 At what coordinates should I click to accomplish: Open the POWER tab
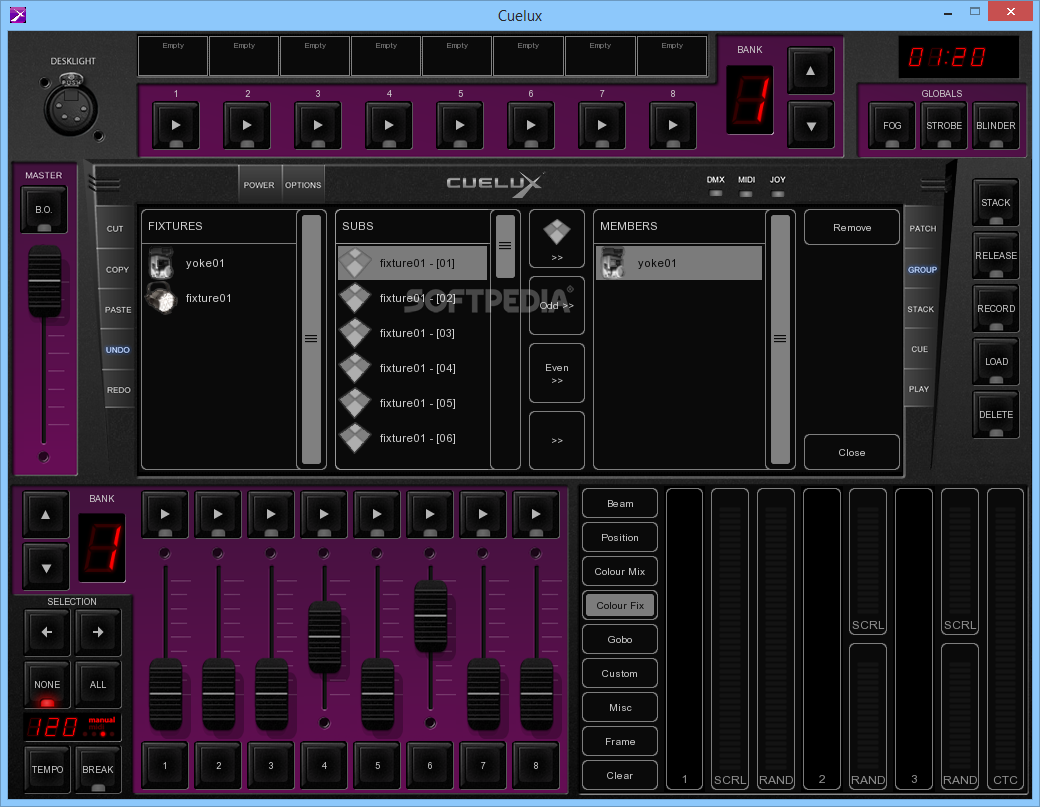pos(259,185)
